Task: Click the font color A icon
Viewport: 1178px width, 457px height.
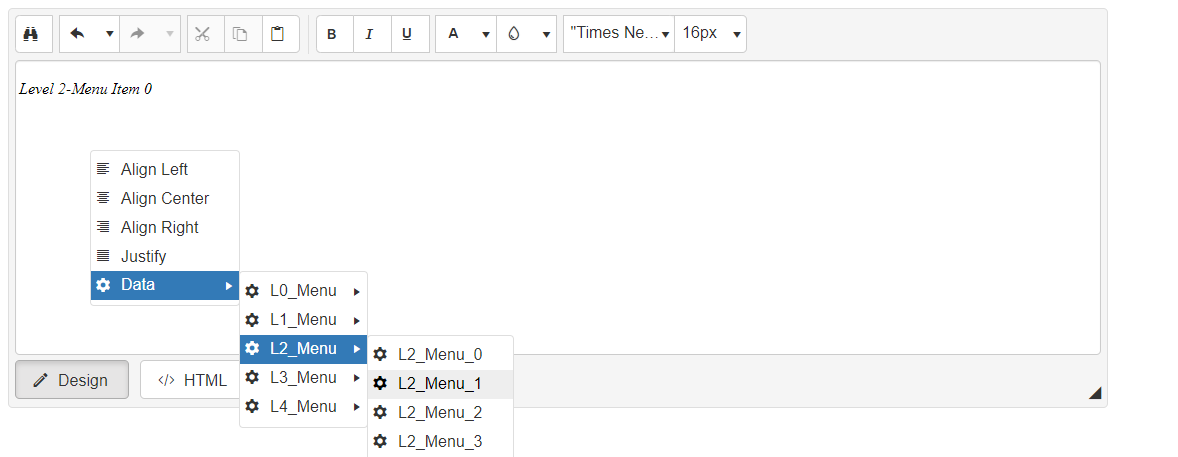Action: coord(453,34)
